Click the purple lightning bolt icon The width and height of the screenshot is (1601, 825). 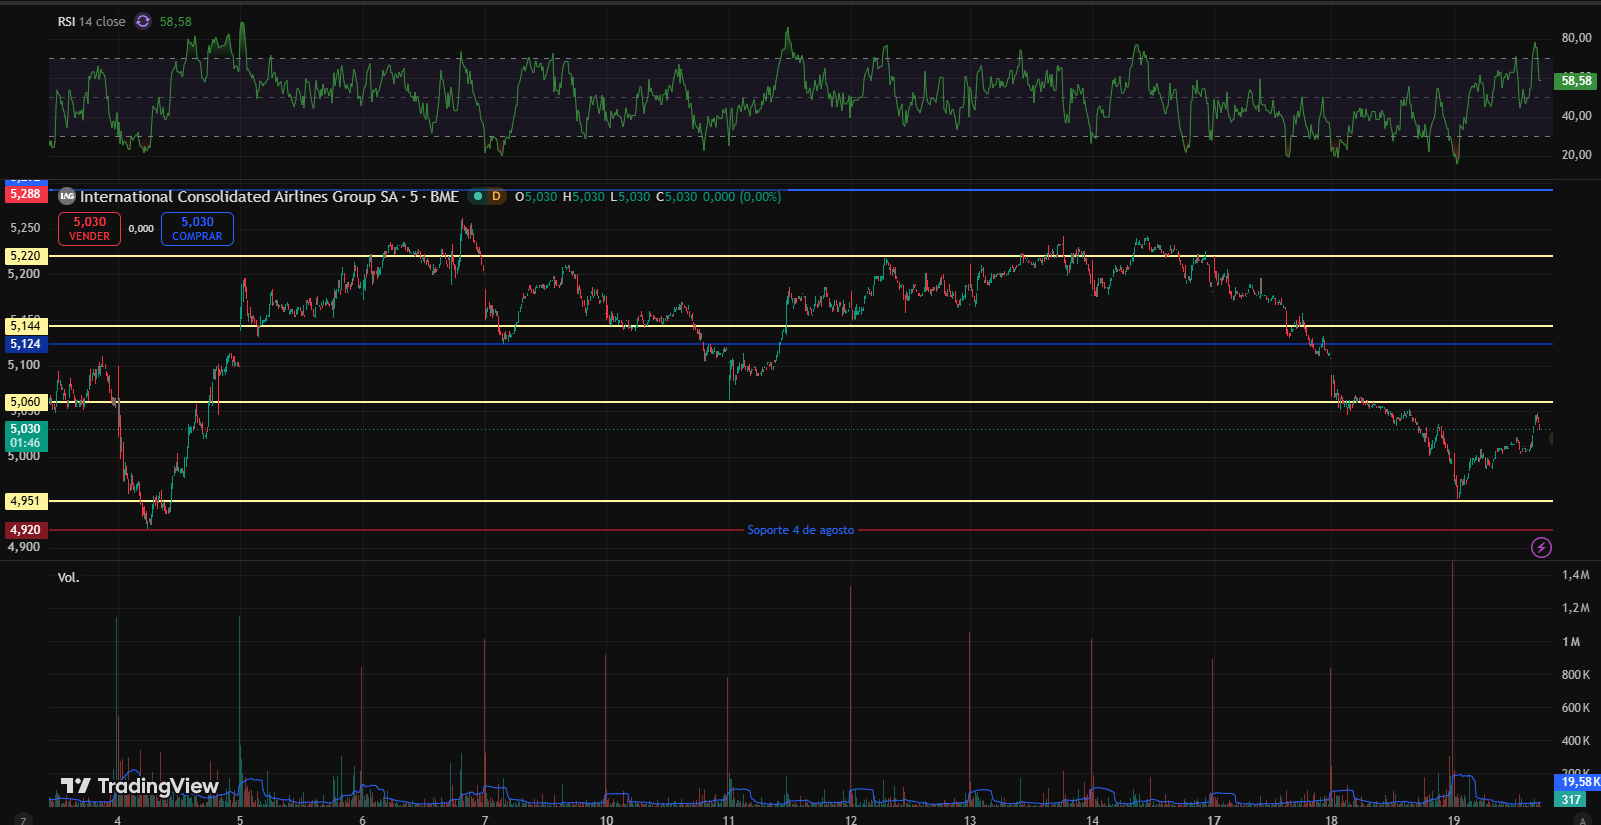coord(1542,547)
